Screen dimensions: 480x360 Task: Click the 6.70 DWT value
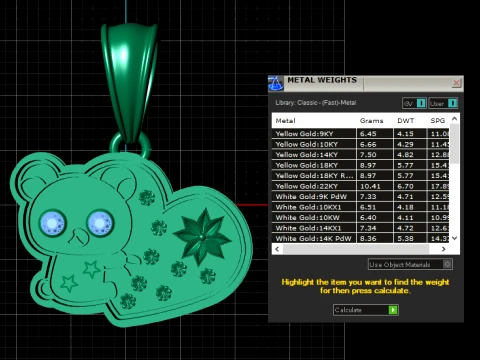(x=405, y=186)
